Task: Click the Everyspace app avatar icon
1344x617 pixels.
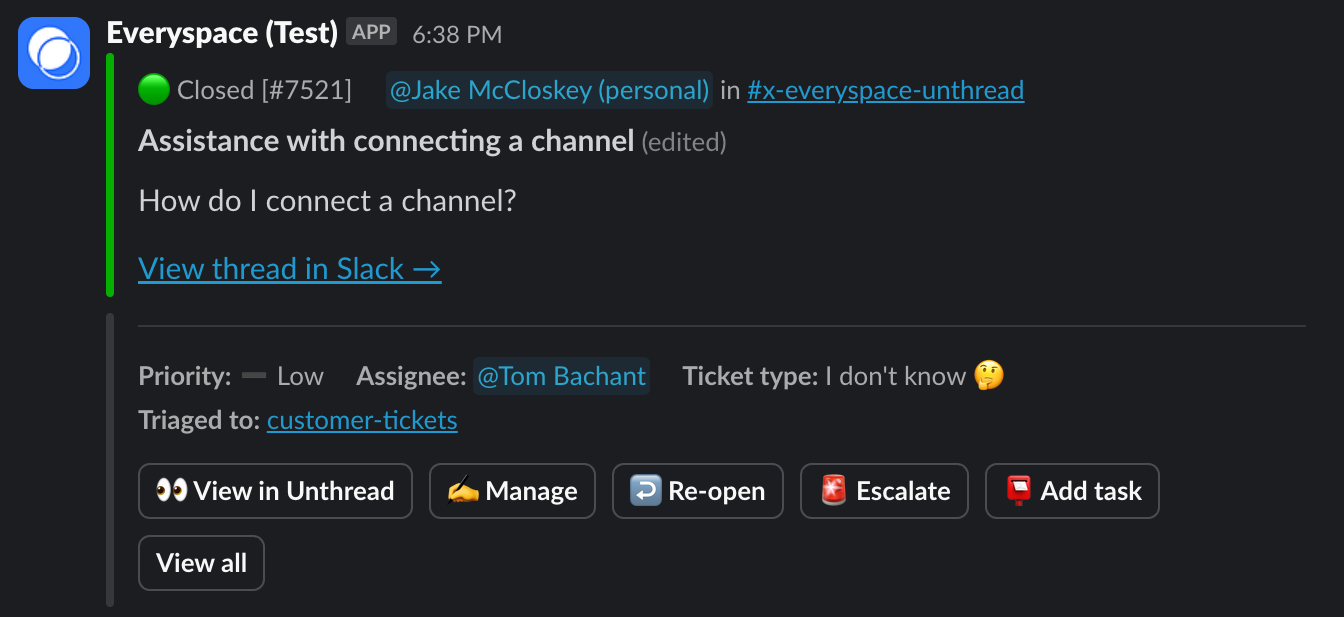Action: [x=53, y=52]
